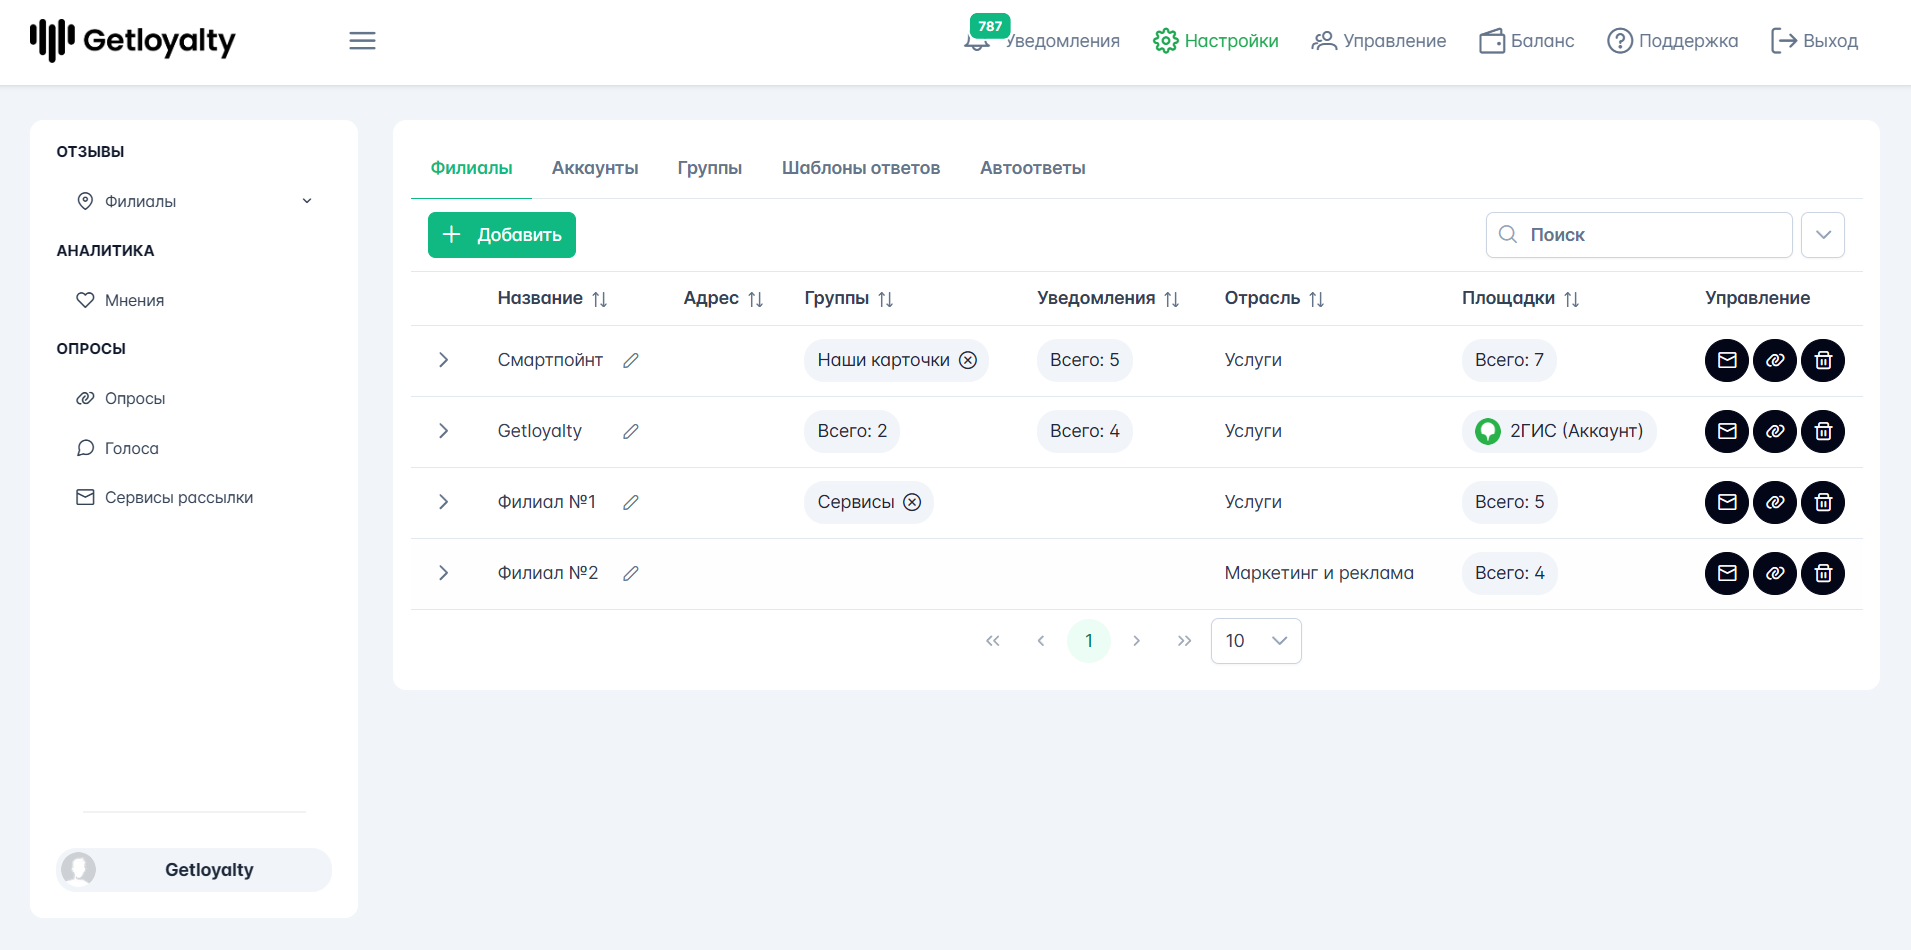Click the link icon for Филиал №1 row

click(1775, 502)
